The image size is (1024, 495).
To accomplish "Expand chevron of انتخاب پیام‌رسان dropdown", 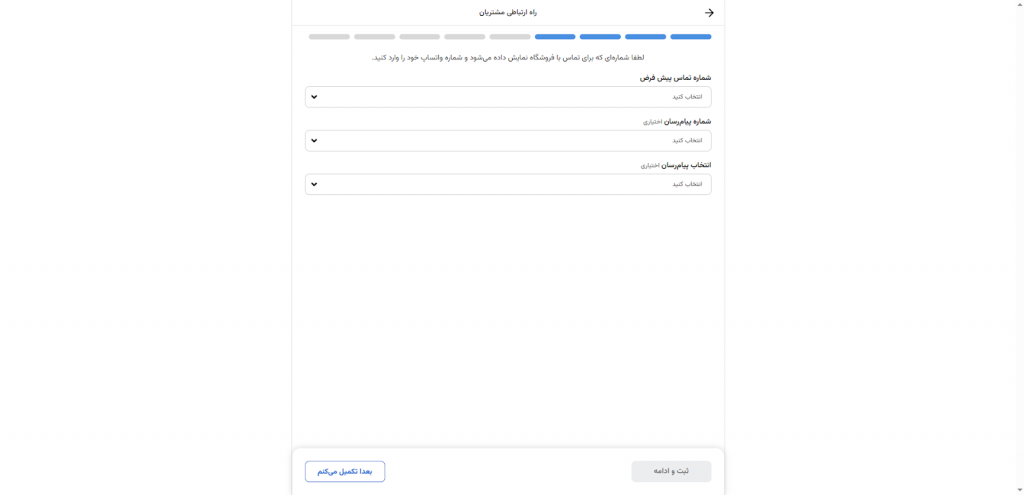I will coord(314,184).
